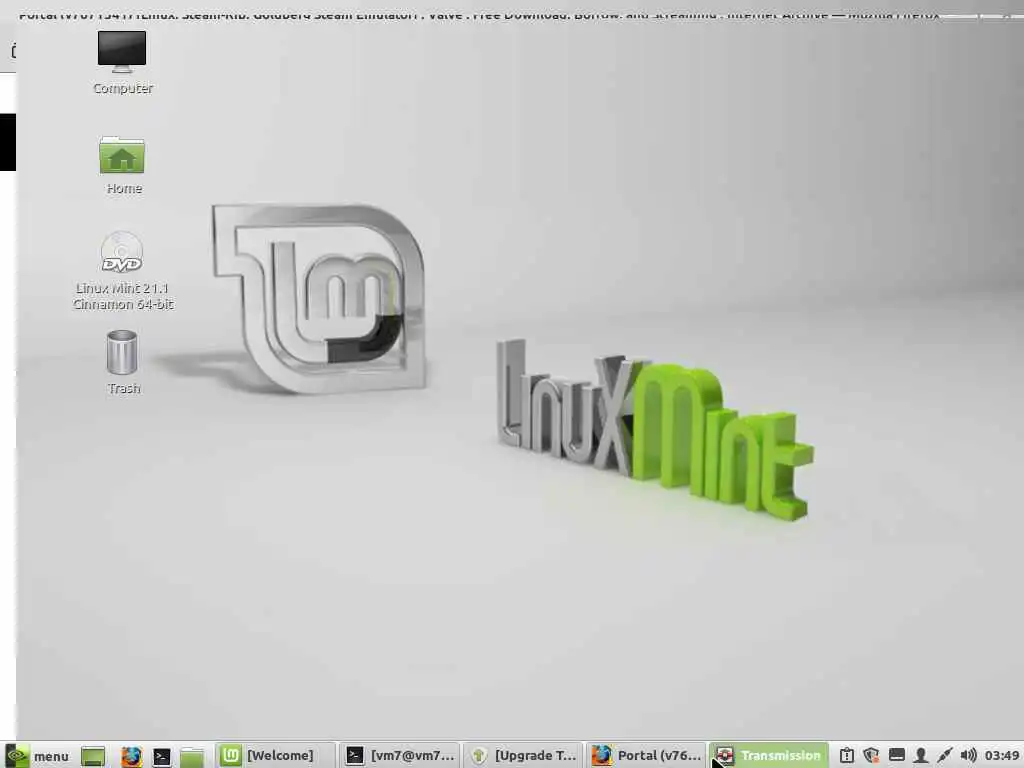The image size is (1024, 768).
Task: Switch to the [Upgrade T... window
Action: pyautogui.click(x=524, y=756)
